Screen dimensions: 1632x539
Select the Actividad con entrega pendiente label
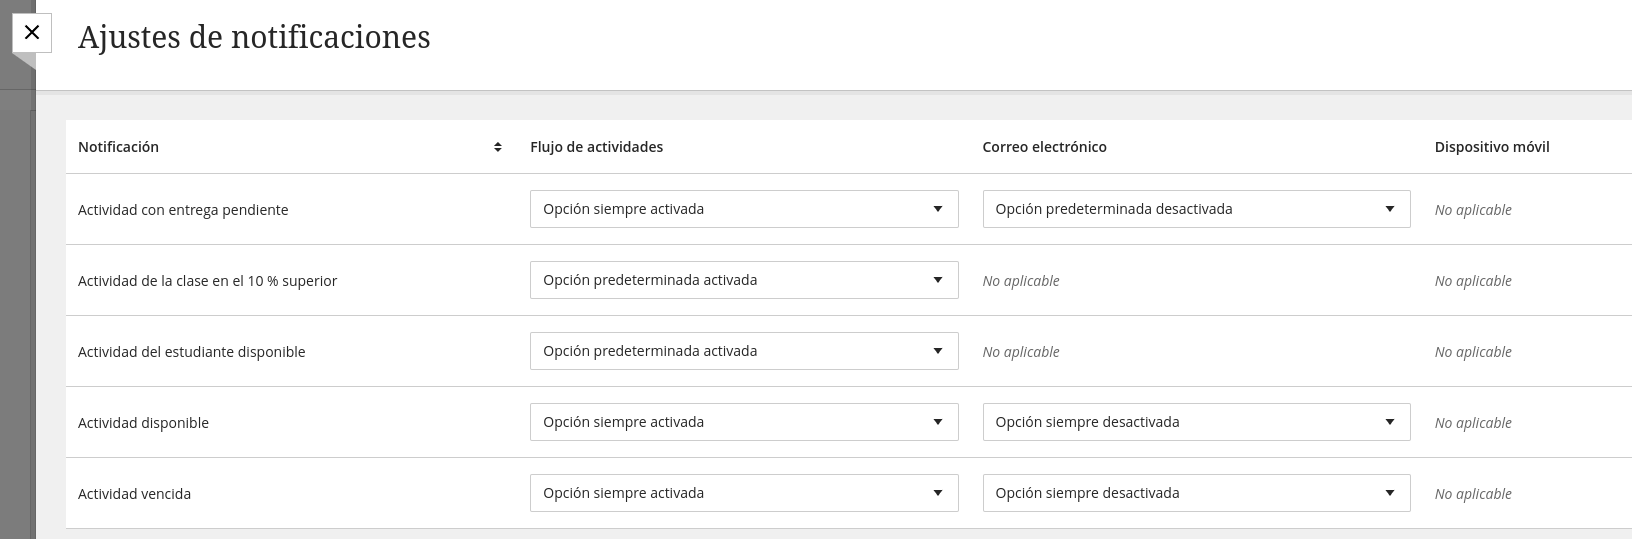pyautogui.click(x=183, y=210)
